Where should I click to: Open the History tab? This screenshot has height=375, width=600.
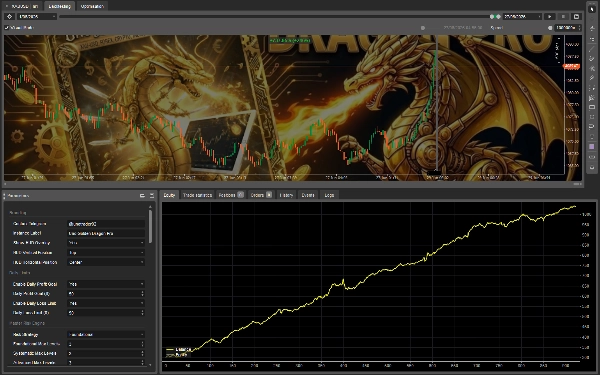[x=286, y=195]
